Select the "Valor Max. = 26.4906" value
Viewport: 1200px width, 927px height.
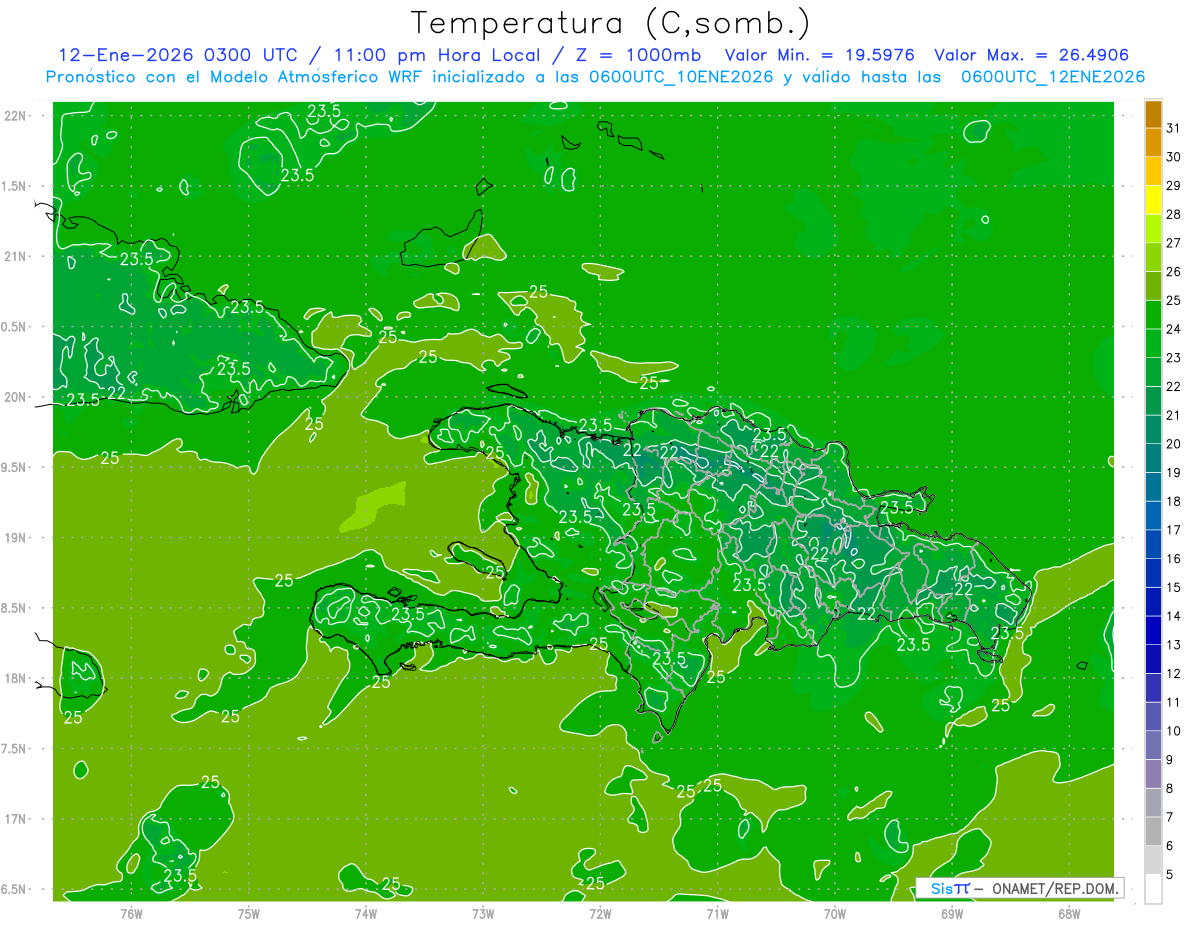[1033, 55]
